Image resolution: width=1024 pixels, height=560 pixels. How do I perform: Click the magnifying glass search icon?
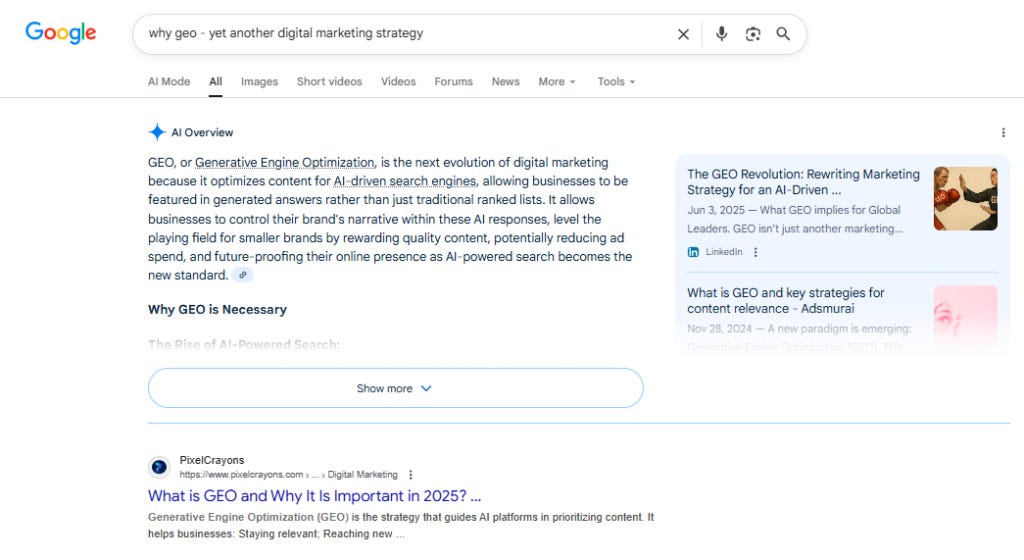pos(782,34)
